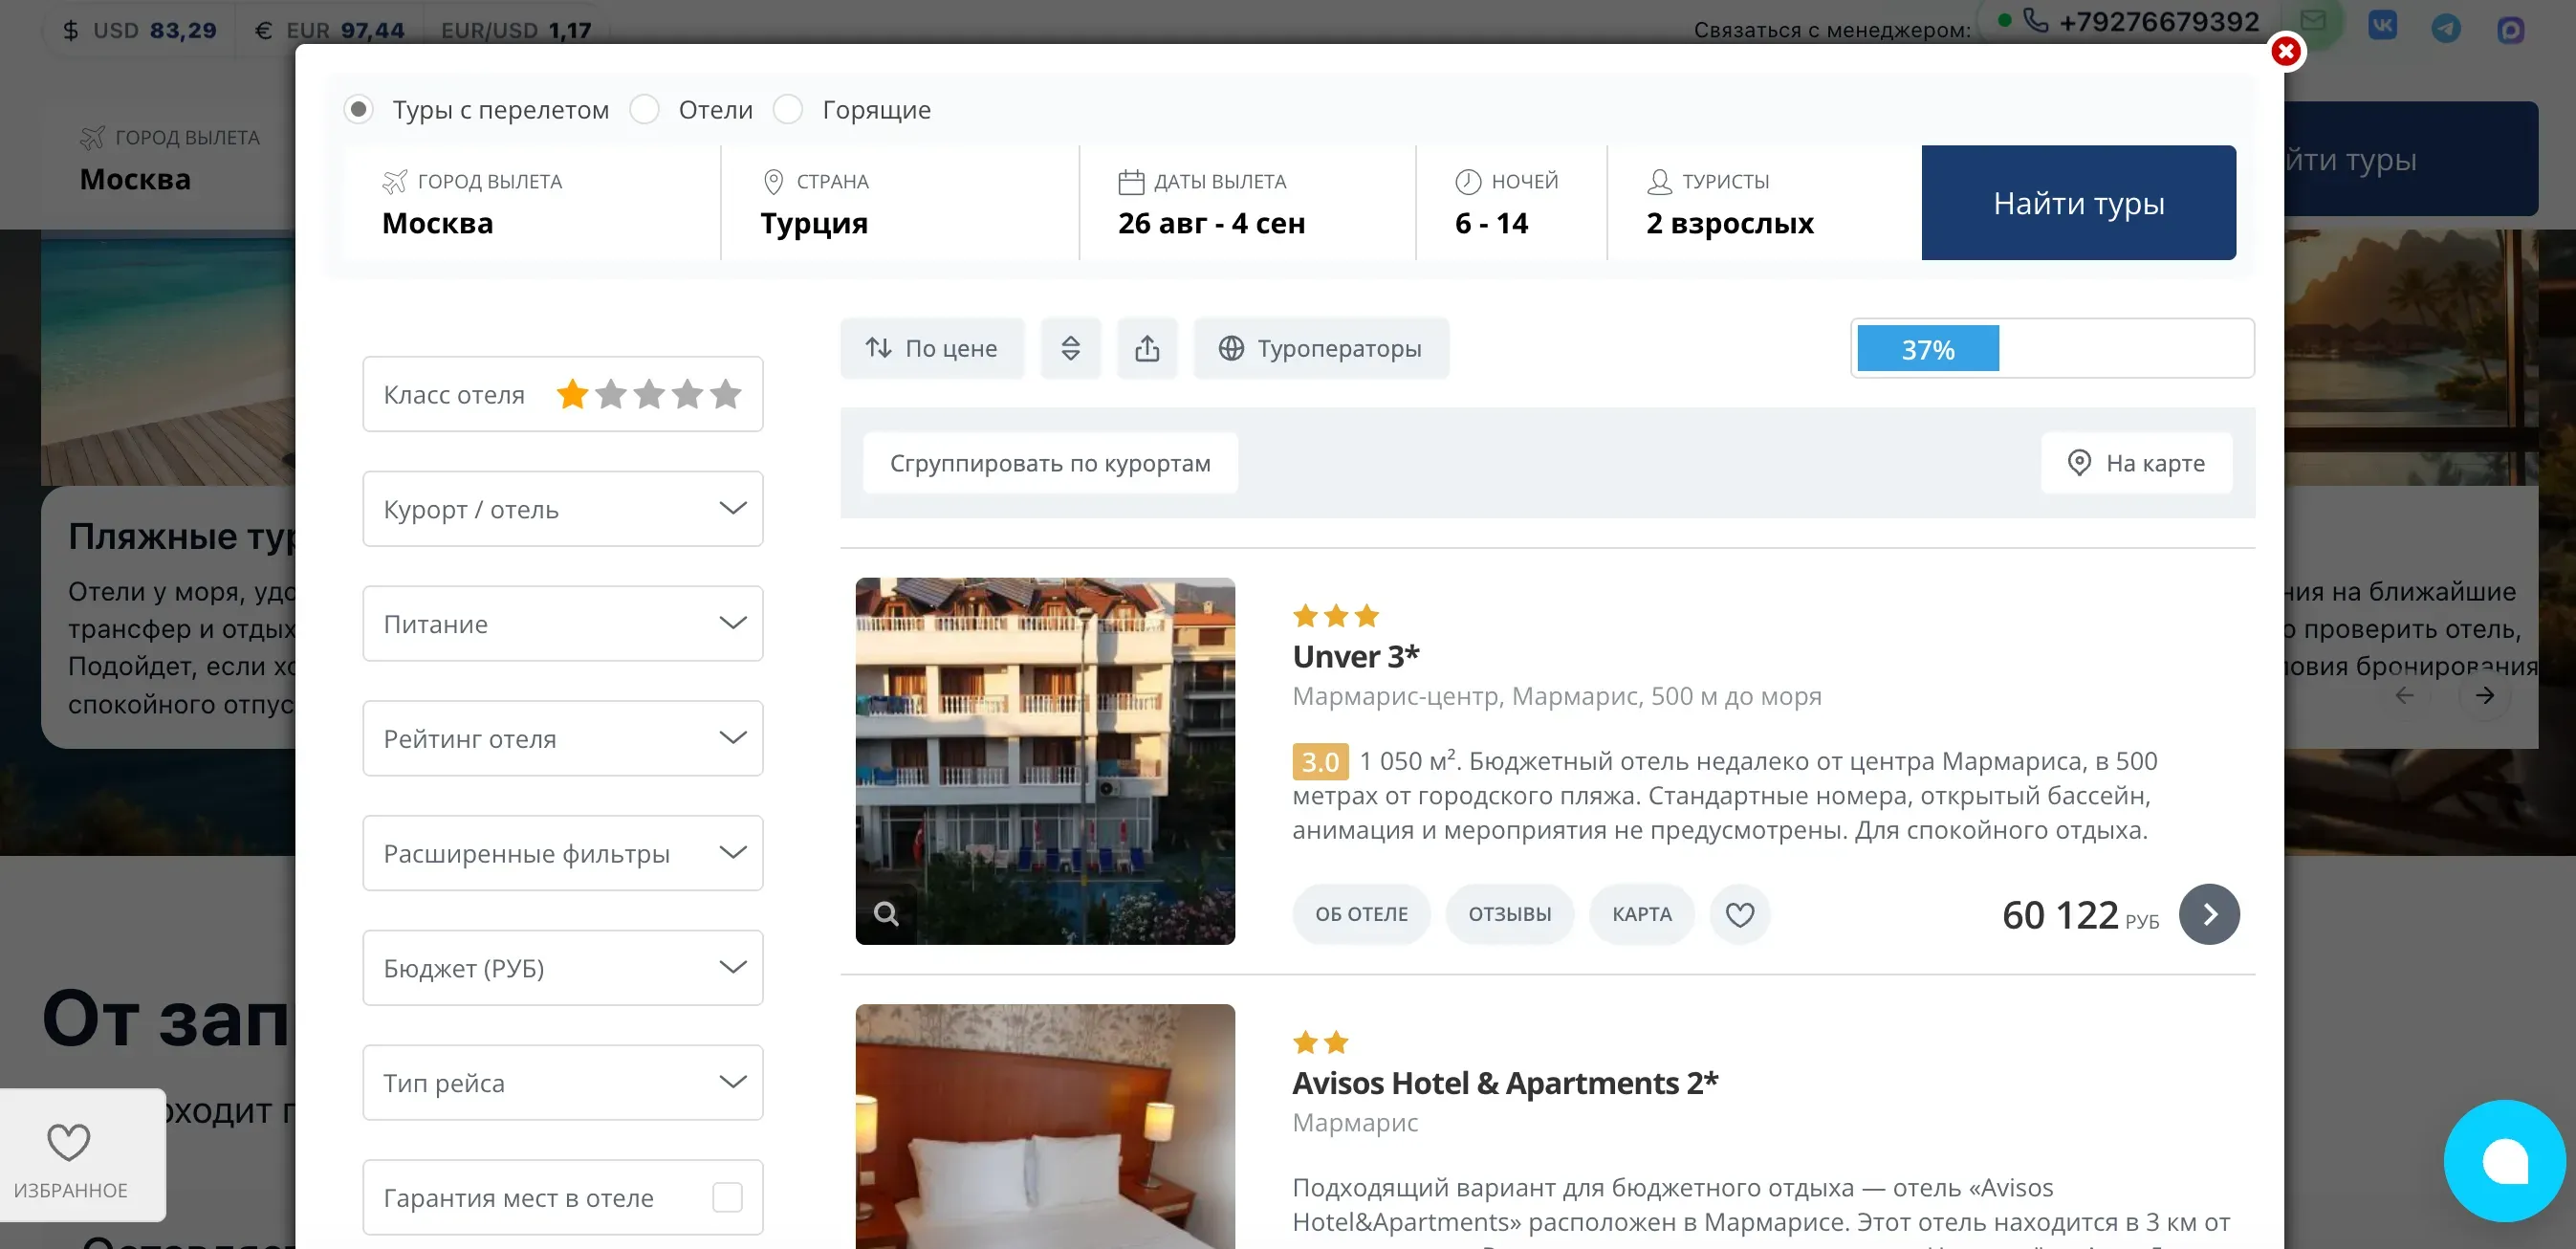Open the Unver 3* hotel title

click(1355, 657)
